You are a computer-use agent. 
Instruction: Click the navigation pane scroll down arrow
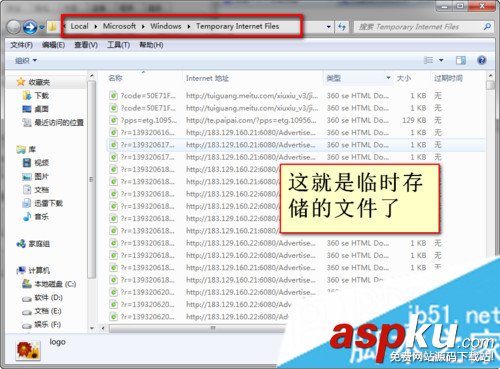pyautogui.click(x=92, y=328)
